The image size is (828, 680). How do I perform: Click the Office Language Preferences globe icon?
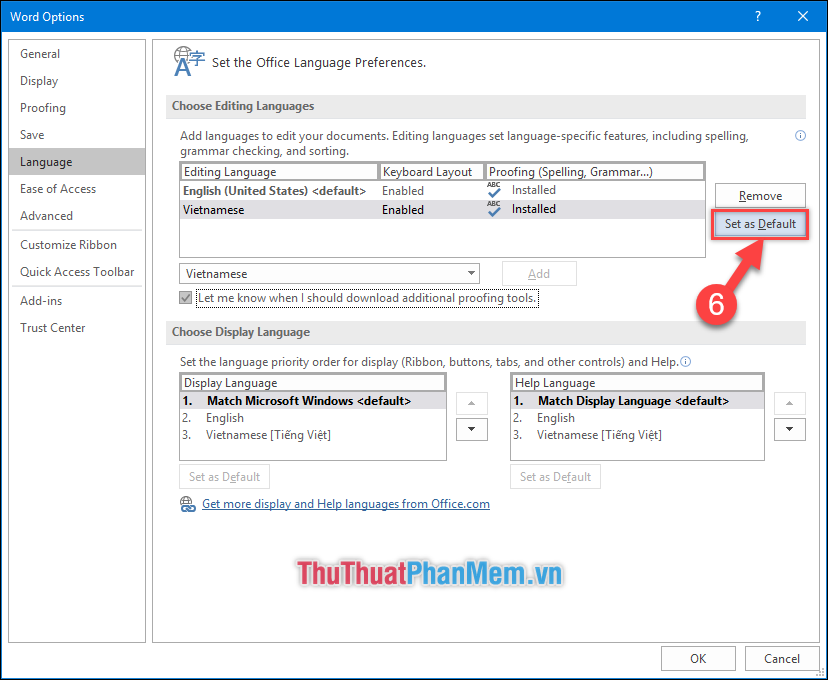(x=189, y=62)
